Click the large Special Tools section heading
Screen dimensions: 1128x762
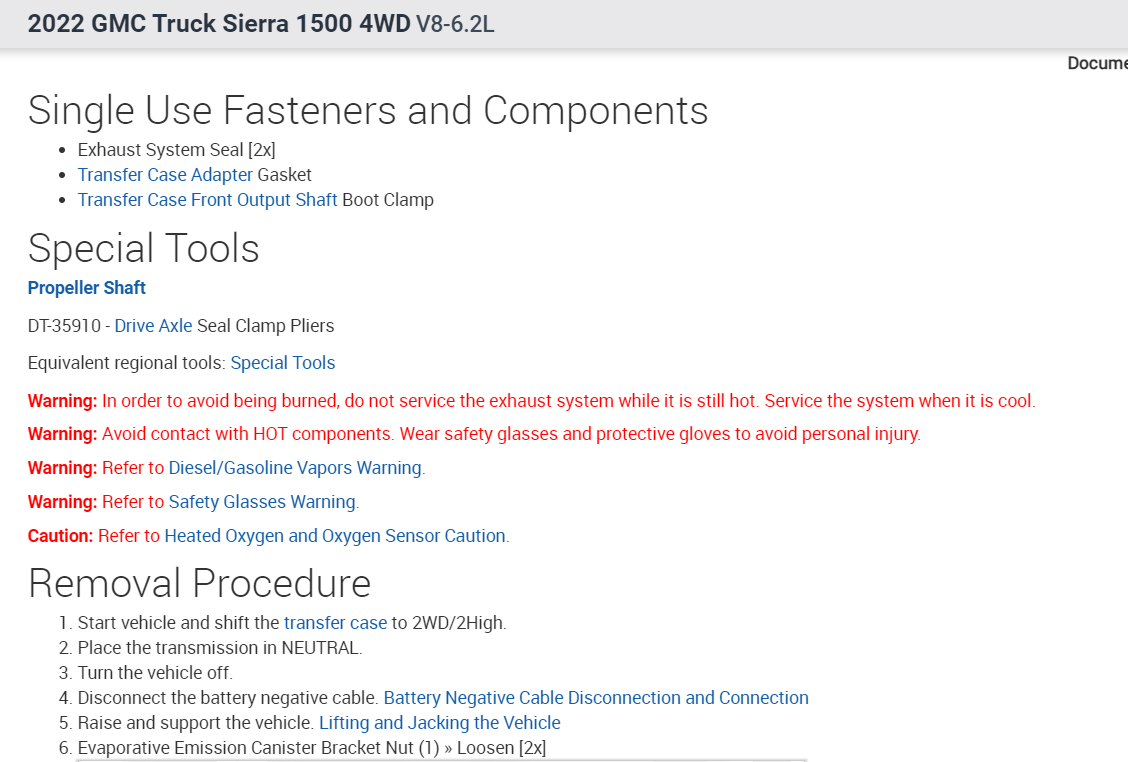coord(144,248)
